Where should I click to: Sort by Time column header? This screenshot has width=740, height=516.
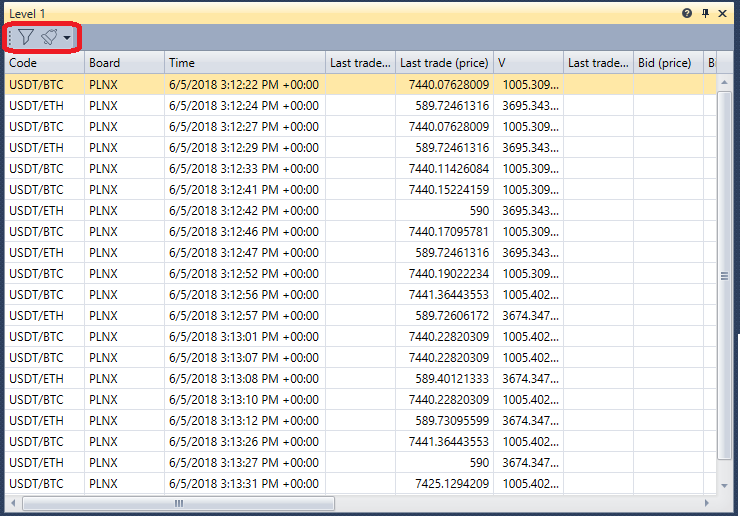[245, 63]
